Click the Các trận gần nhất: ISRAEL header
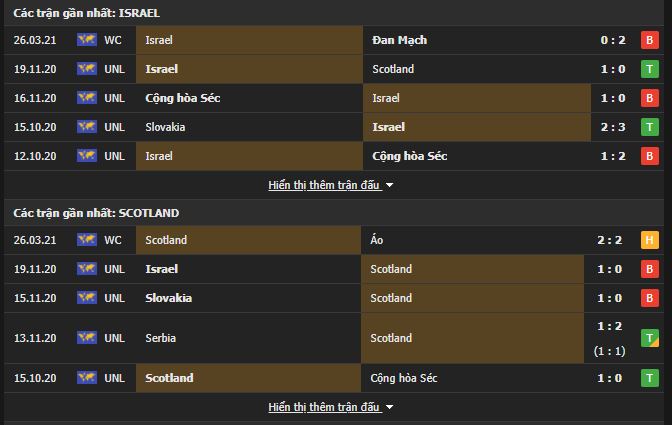The width and height of the screenshot is (672, 425). 87,13
